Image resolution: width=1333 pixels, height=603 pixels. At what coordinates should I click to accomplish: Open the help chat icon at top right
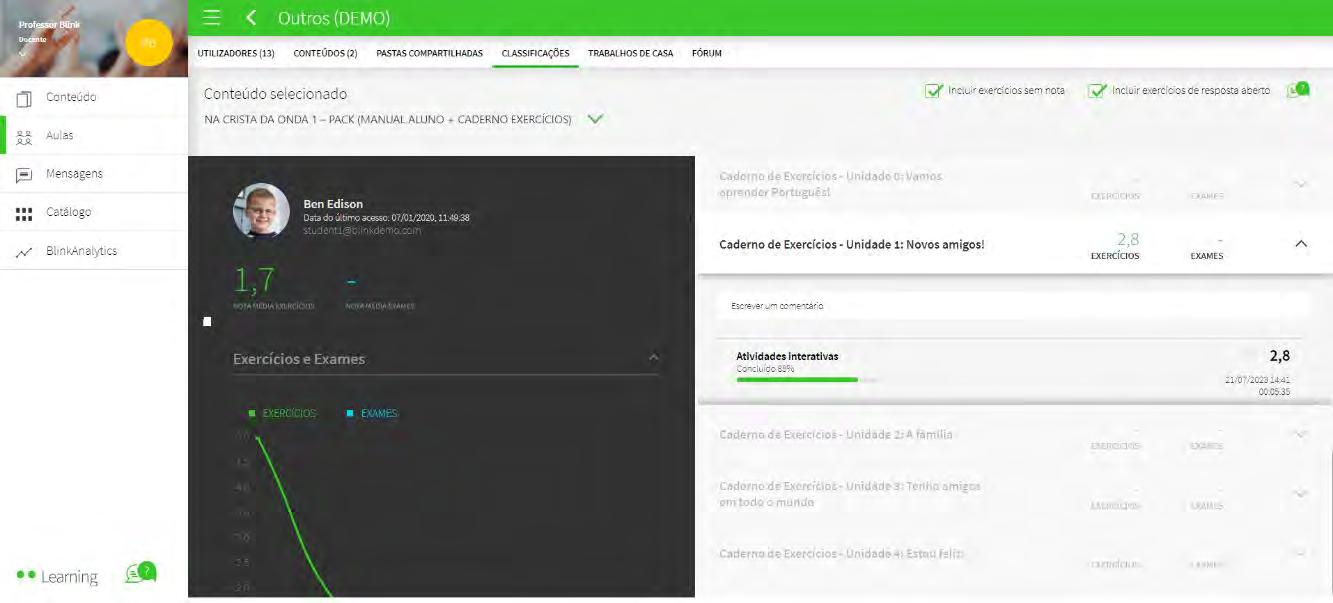point(1297,90)
